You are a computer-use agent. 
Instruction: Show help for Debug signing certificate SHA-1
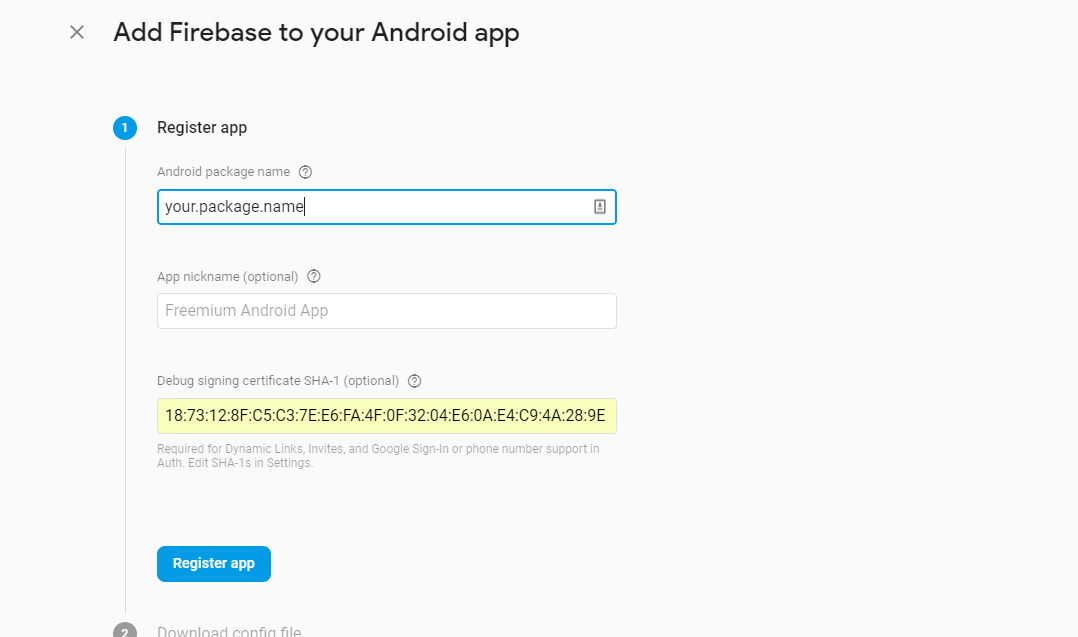(415, 381)
